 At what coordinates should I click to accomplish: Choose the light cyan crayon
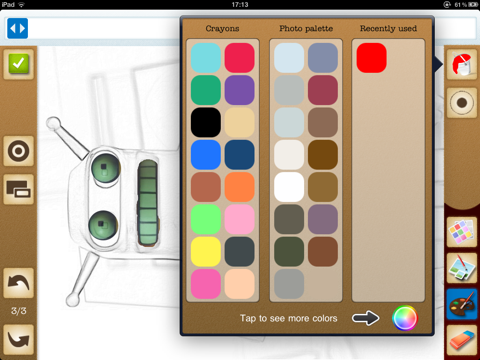click(206, 58)
